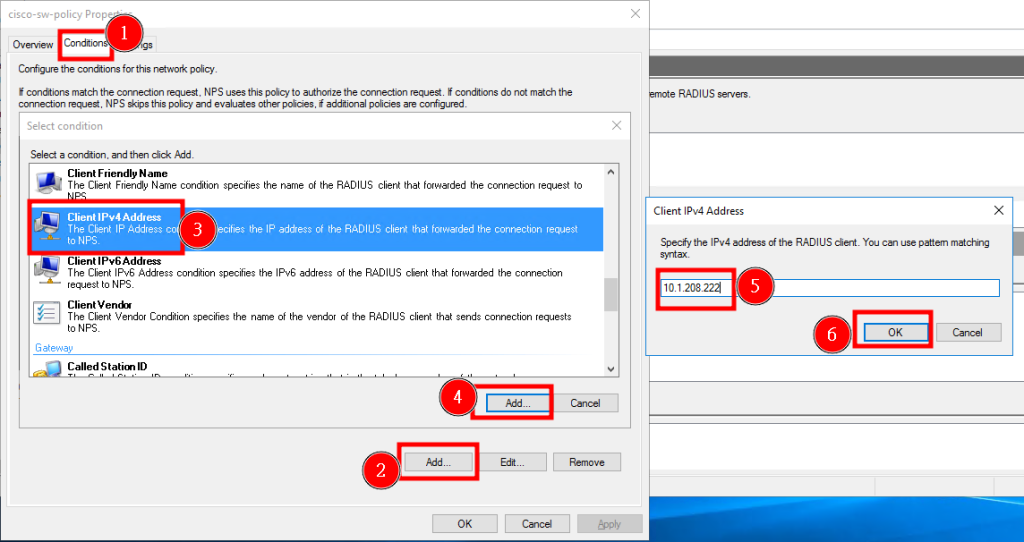The width and height of the screenshot is (1024, 542).
Task: Close the Select condition dialog
Action: (616, 125)
